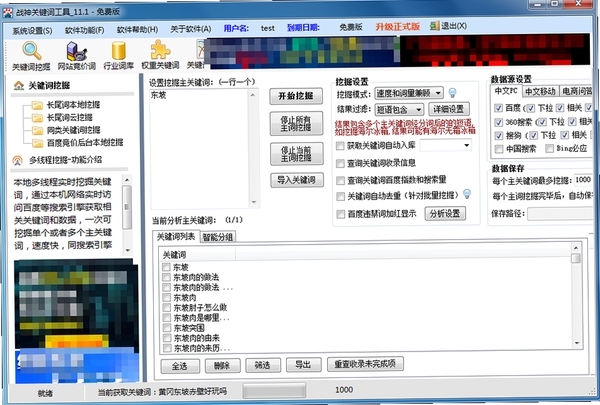Switch to the 中文移动 data source tab

(x=540, y=91)
